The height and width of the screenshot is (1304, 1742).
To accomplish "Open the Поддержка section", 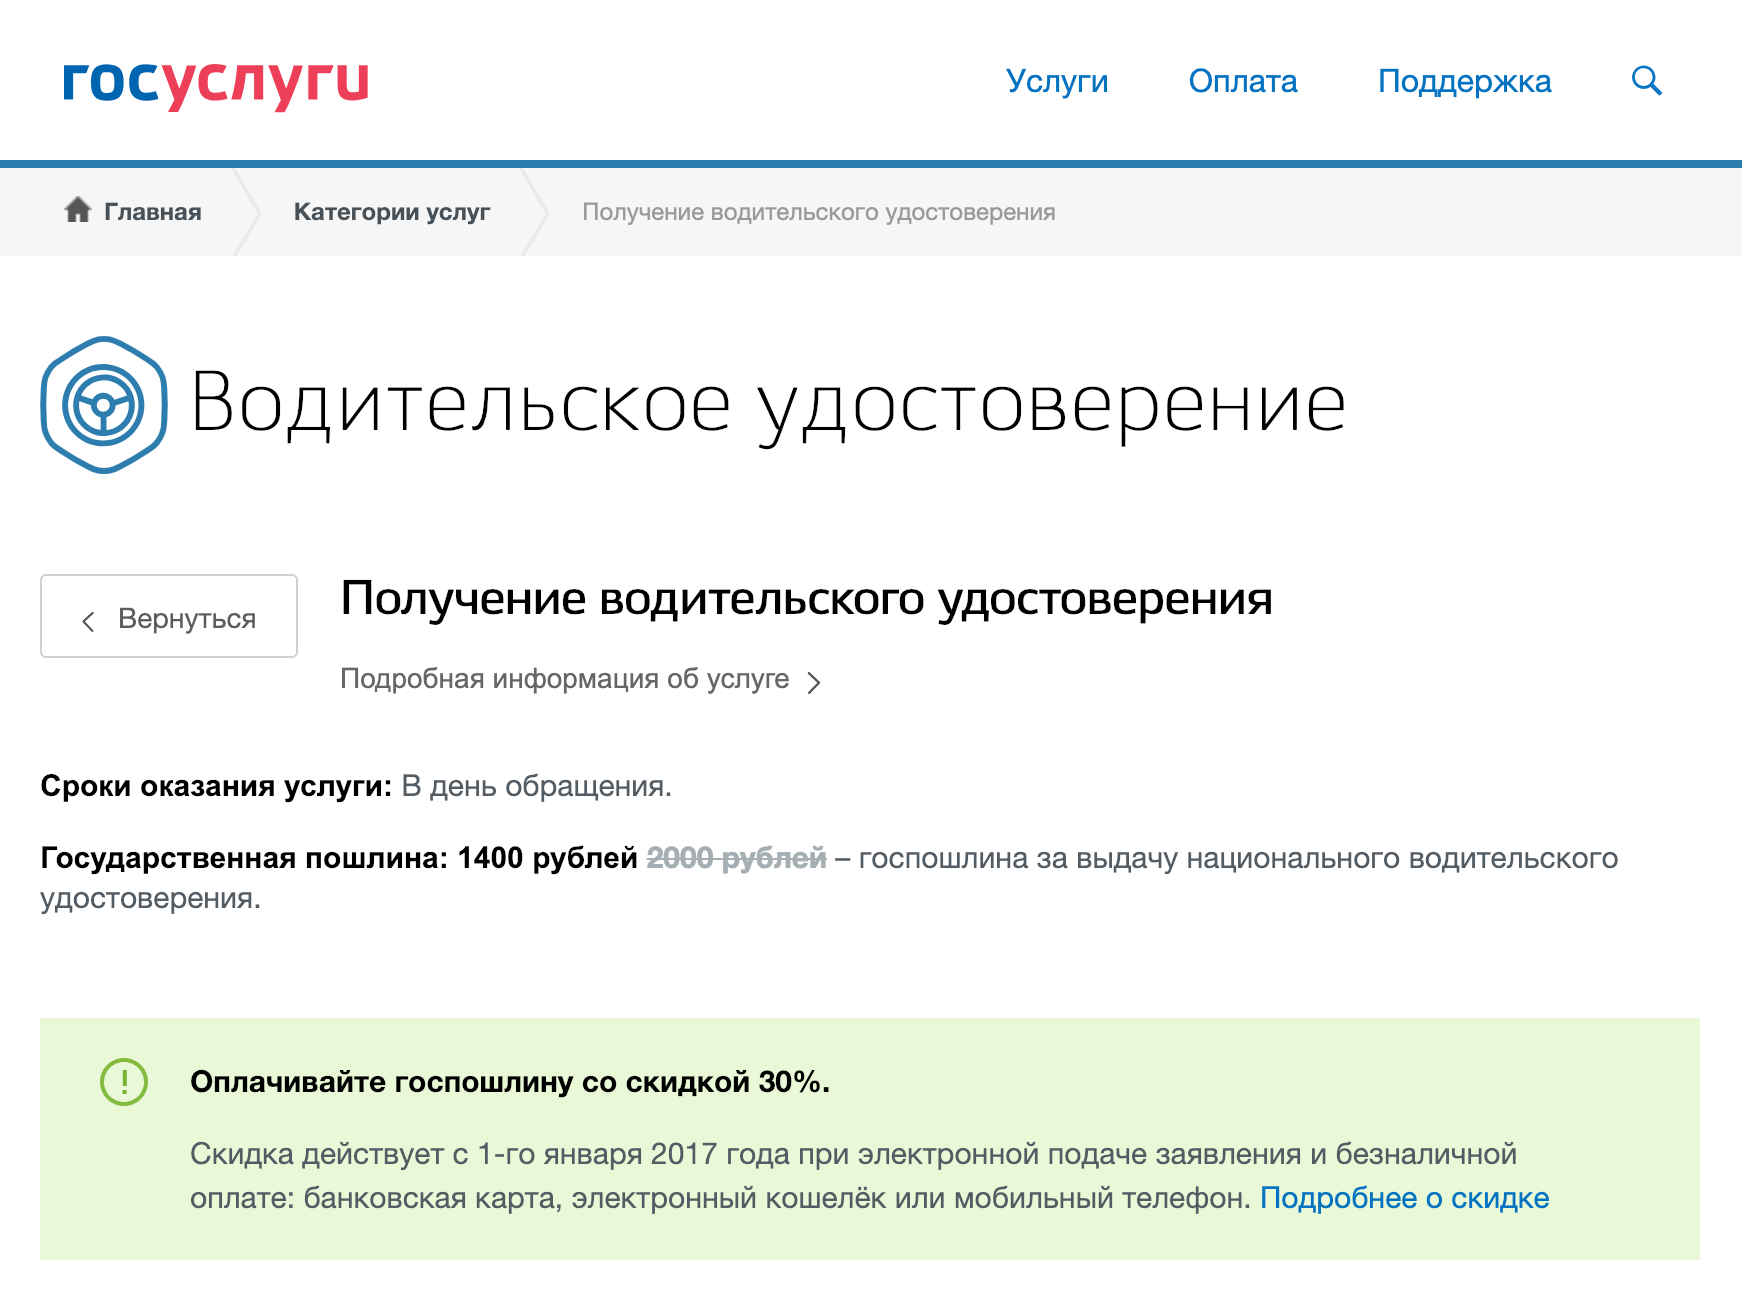I will pos(1465,81).
